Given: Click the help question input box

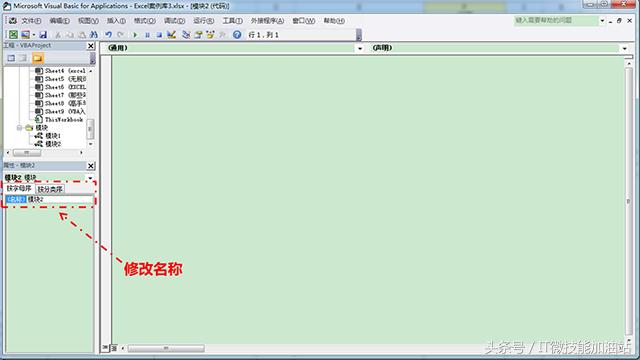Looking at the screenshot, I should [556, 20].
